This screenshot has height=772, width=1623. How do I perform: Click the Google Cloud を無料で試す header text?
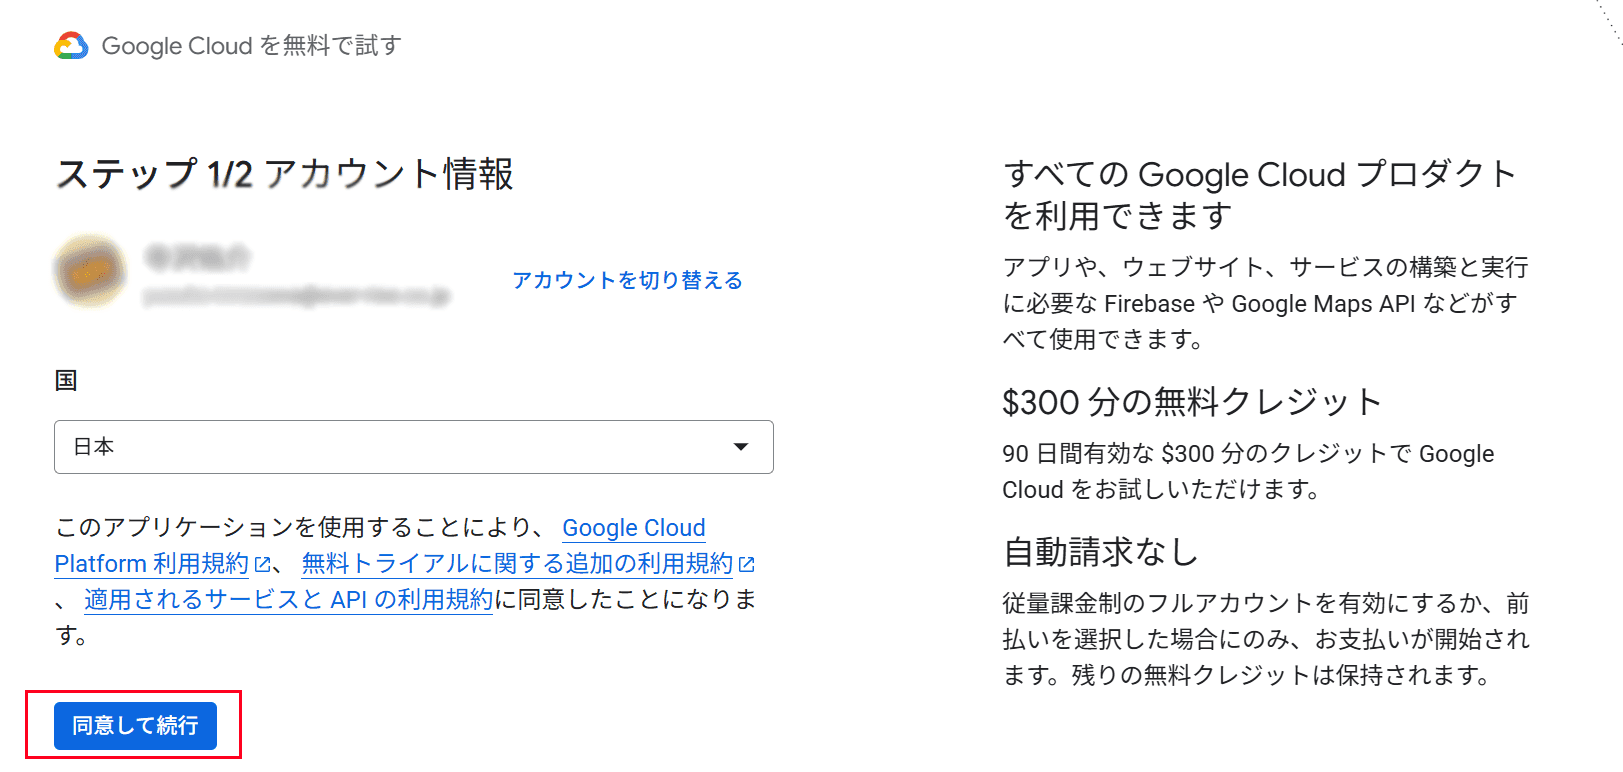coord(251,46)
